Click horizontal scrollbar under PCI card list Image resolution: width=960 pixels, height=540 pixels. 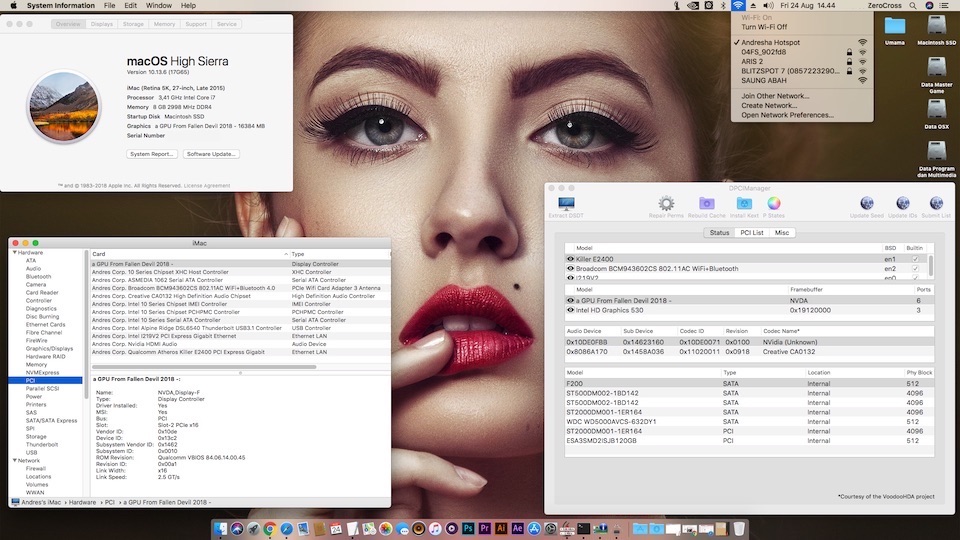coord(204,367)
